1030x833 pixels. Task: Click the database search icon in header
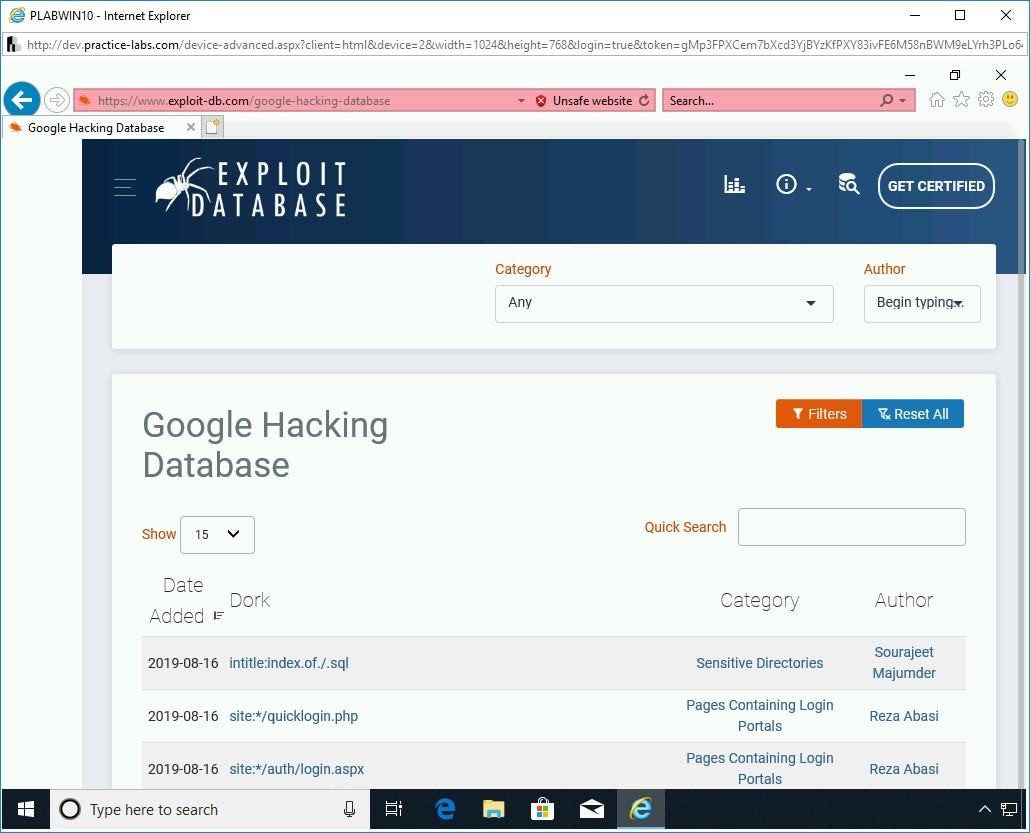coord(848,185)
